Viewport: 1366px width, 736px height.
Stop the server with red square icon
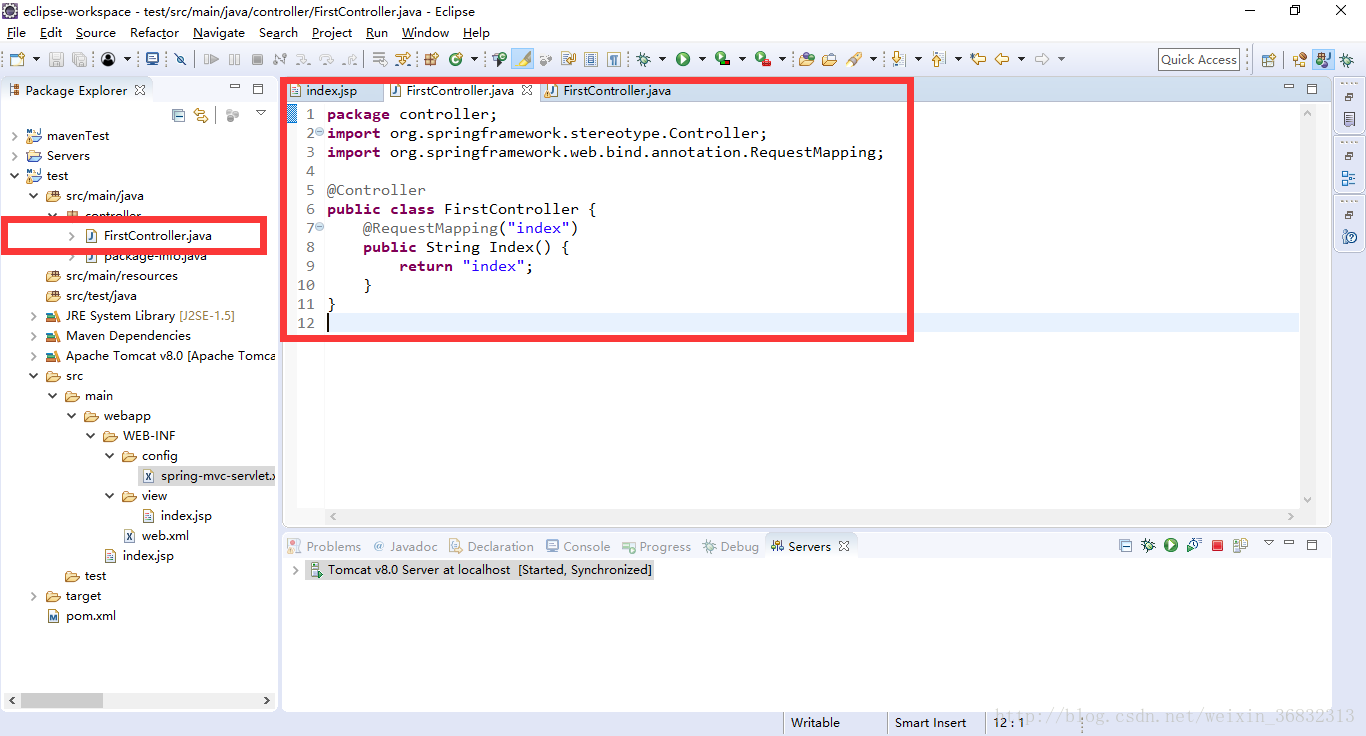click(1217, 546)
